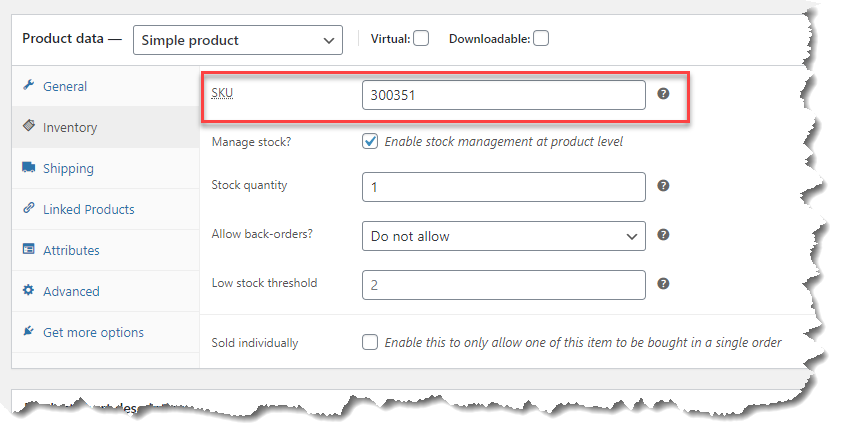Go to the Linked Products tab
Viewport: 844px width, 438px height.
[88, 209]
